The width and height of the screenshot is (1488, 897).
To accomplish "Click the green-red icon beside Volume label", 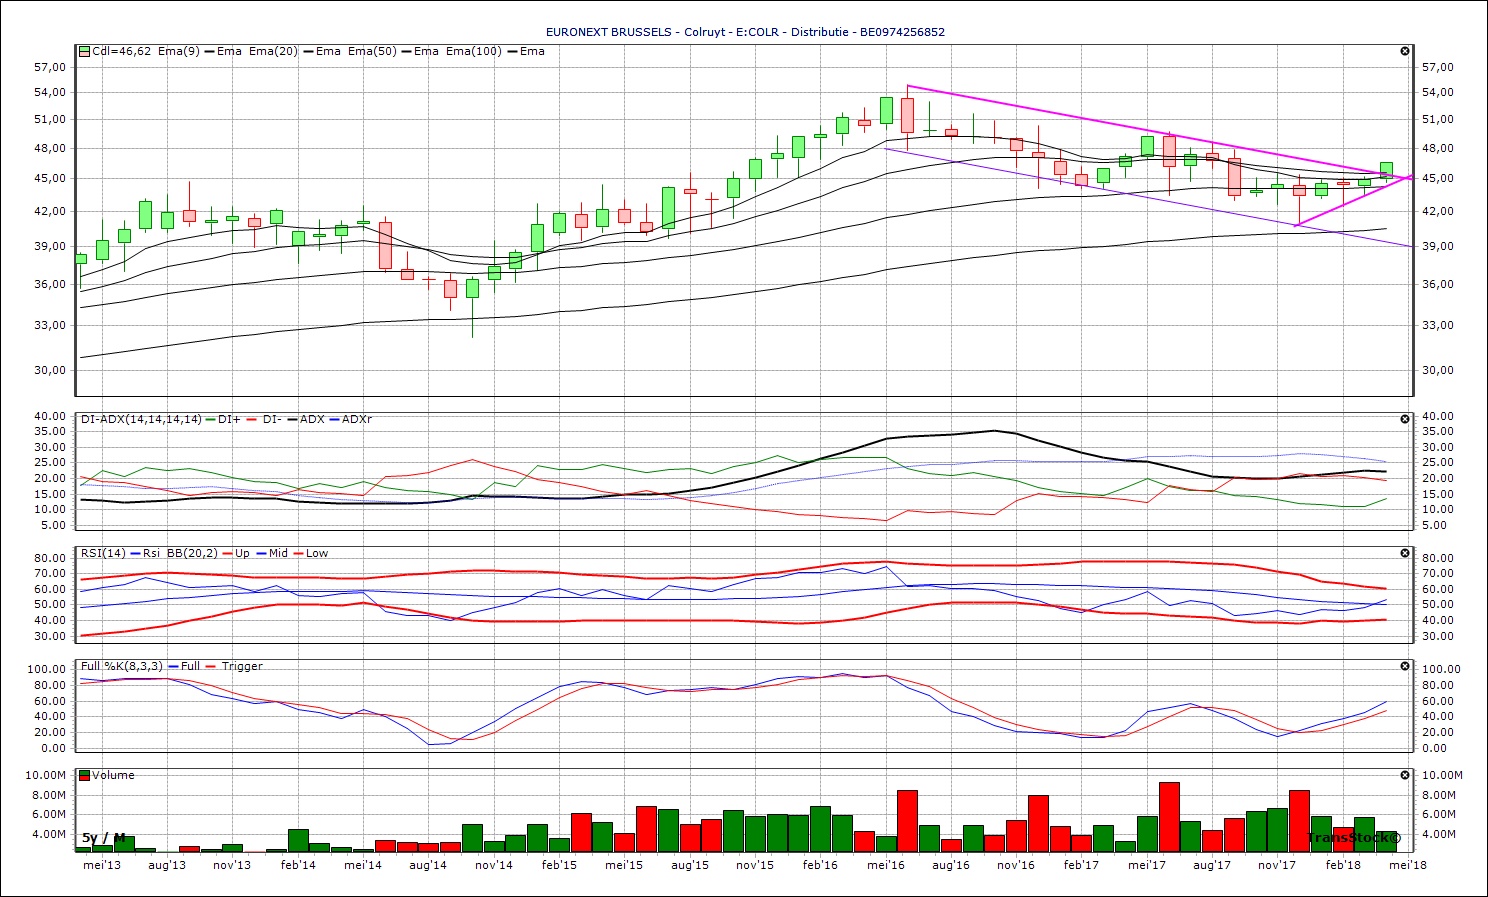I will pos(85,775).
